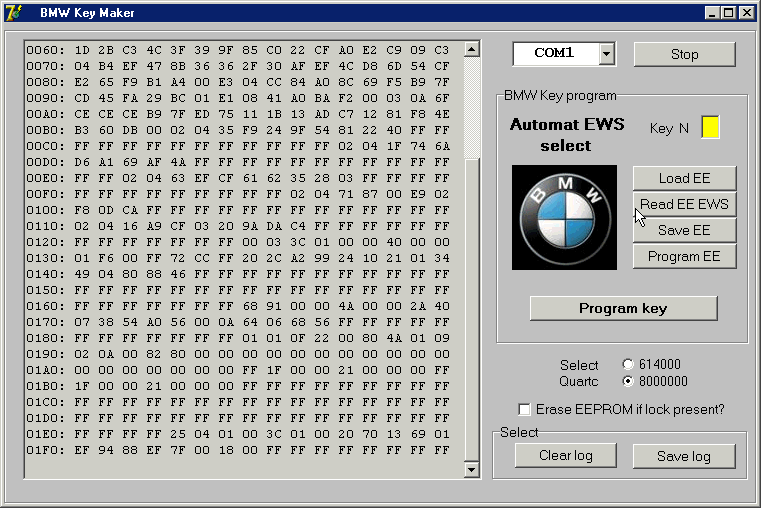Enable Erase EEPROM if lock present checkbox
The width and height of the screenshot is (761, 508).
[x=524, y=410]
